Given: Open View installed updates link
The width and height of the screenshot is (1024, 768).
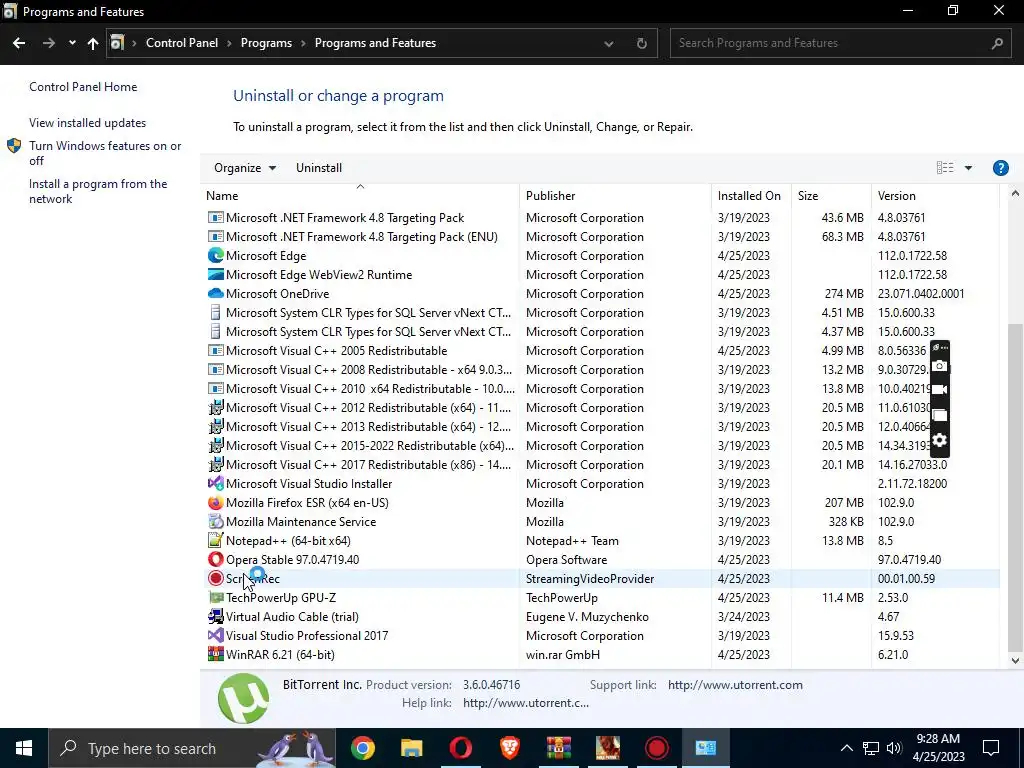Looking at the screenshot, I should coord(88,123).
